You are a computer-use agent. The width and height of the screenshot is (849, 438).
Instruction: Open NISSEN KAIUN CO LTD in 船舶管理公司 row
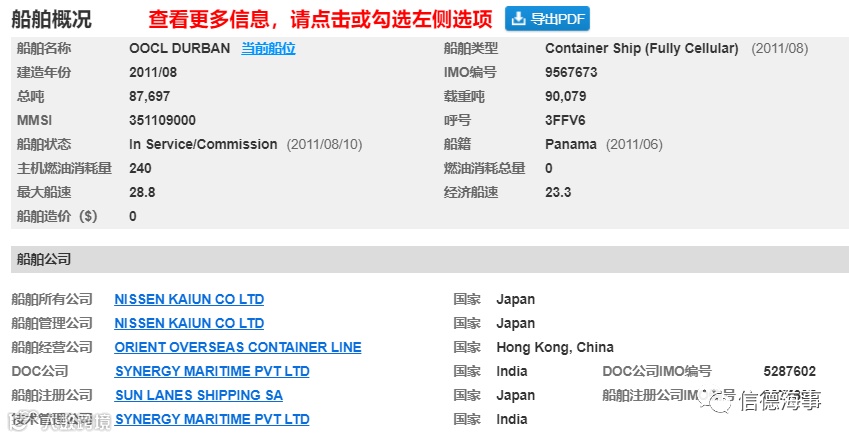[189, 323]
